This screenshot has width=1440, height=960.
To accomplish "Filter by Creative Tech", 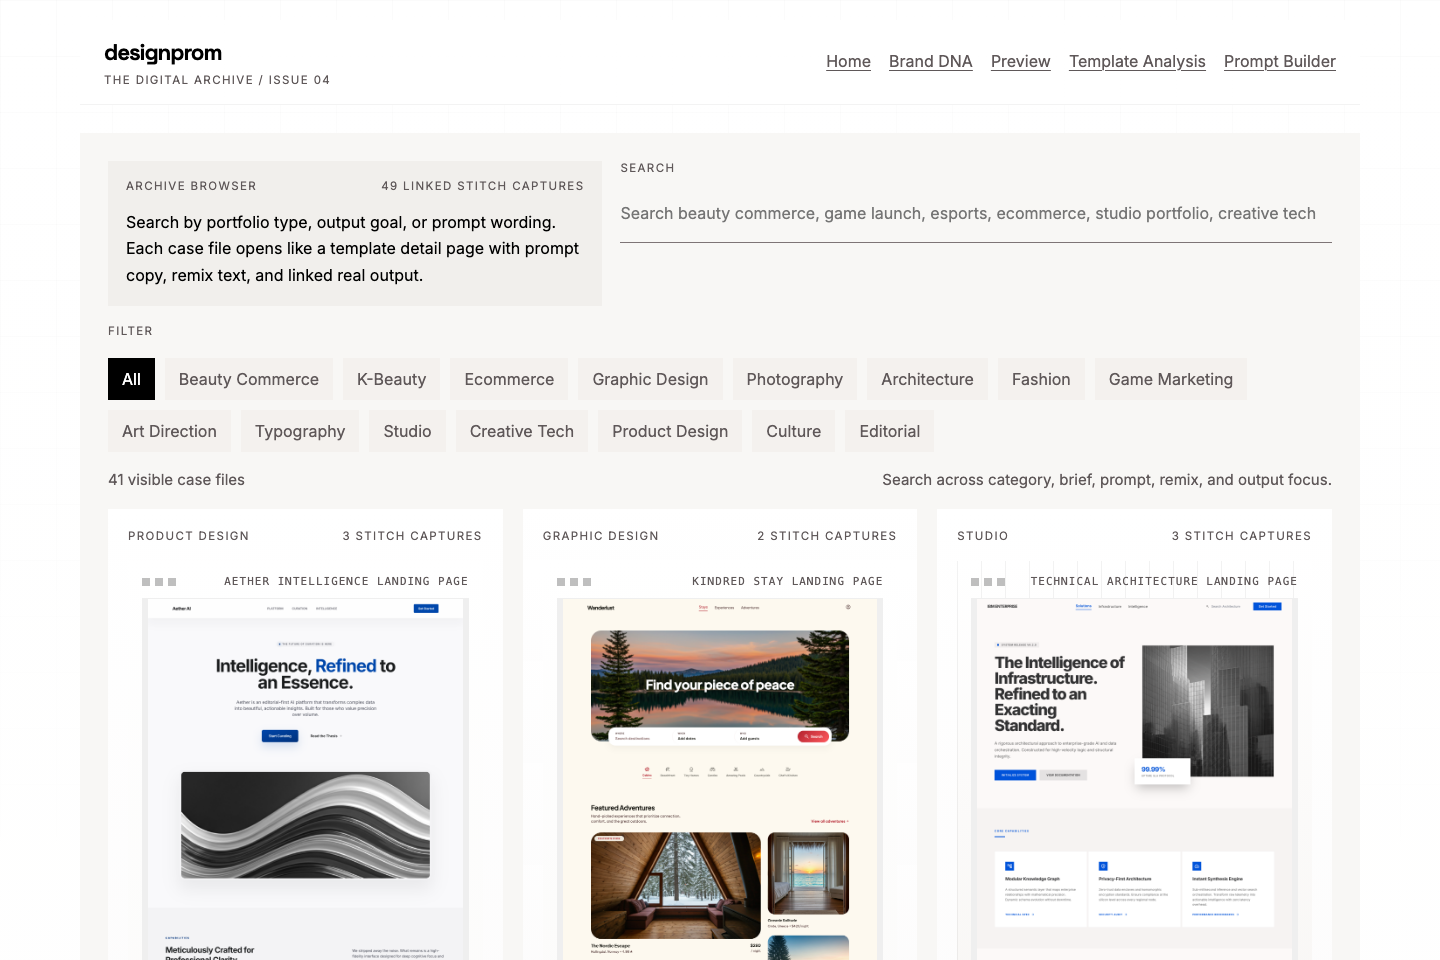I will tap(522, 431).
